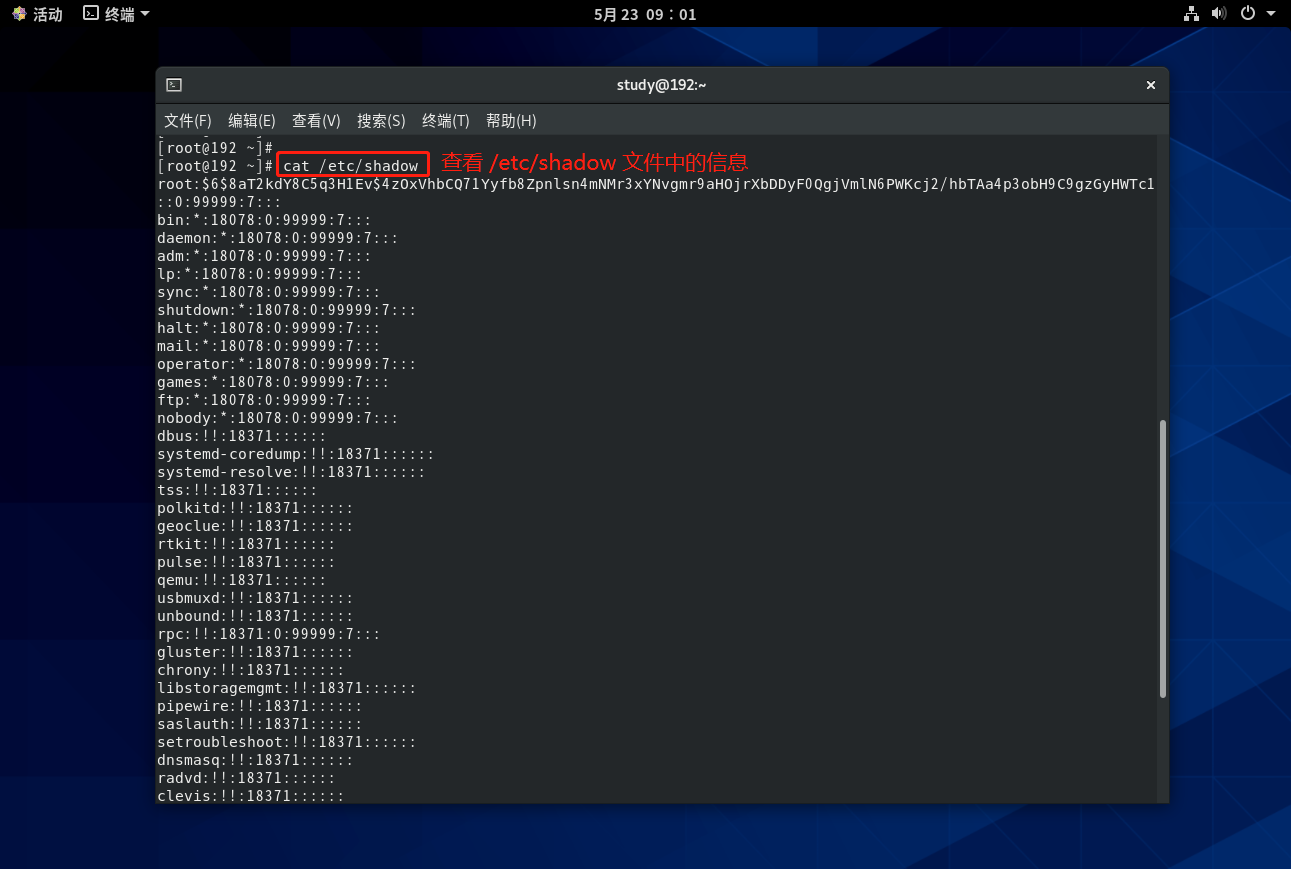Expand the system menu arrow beside power
Image resolution: width=1291 pixels, height=869 pixels.
point(1272,14)
